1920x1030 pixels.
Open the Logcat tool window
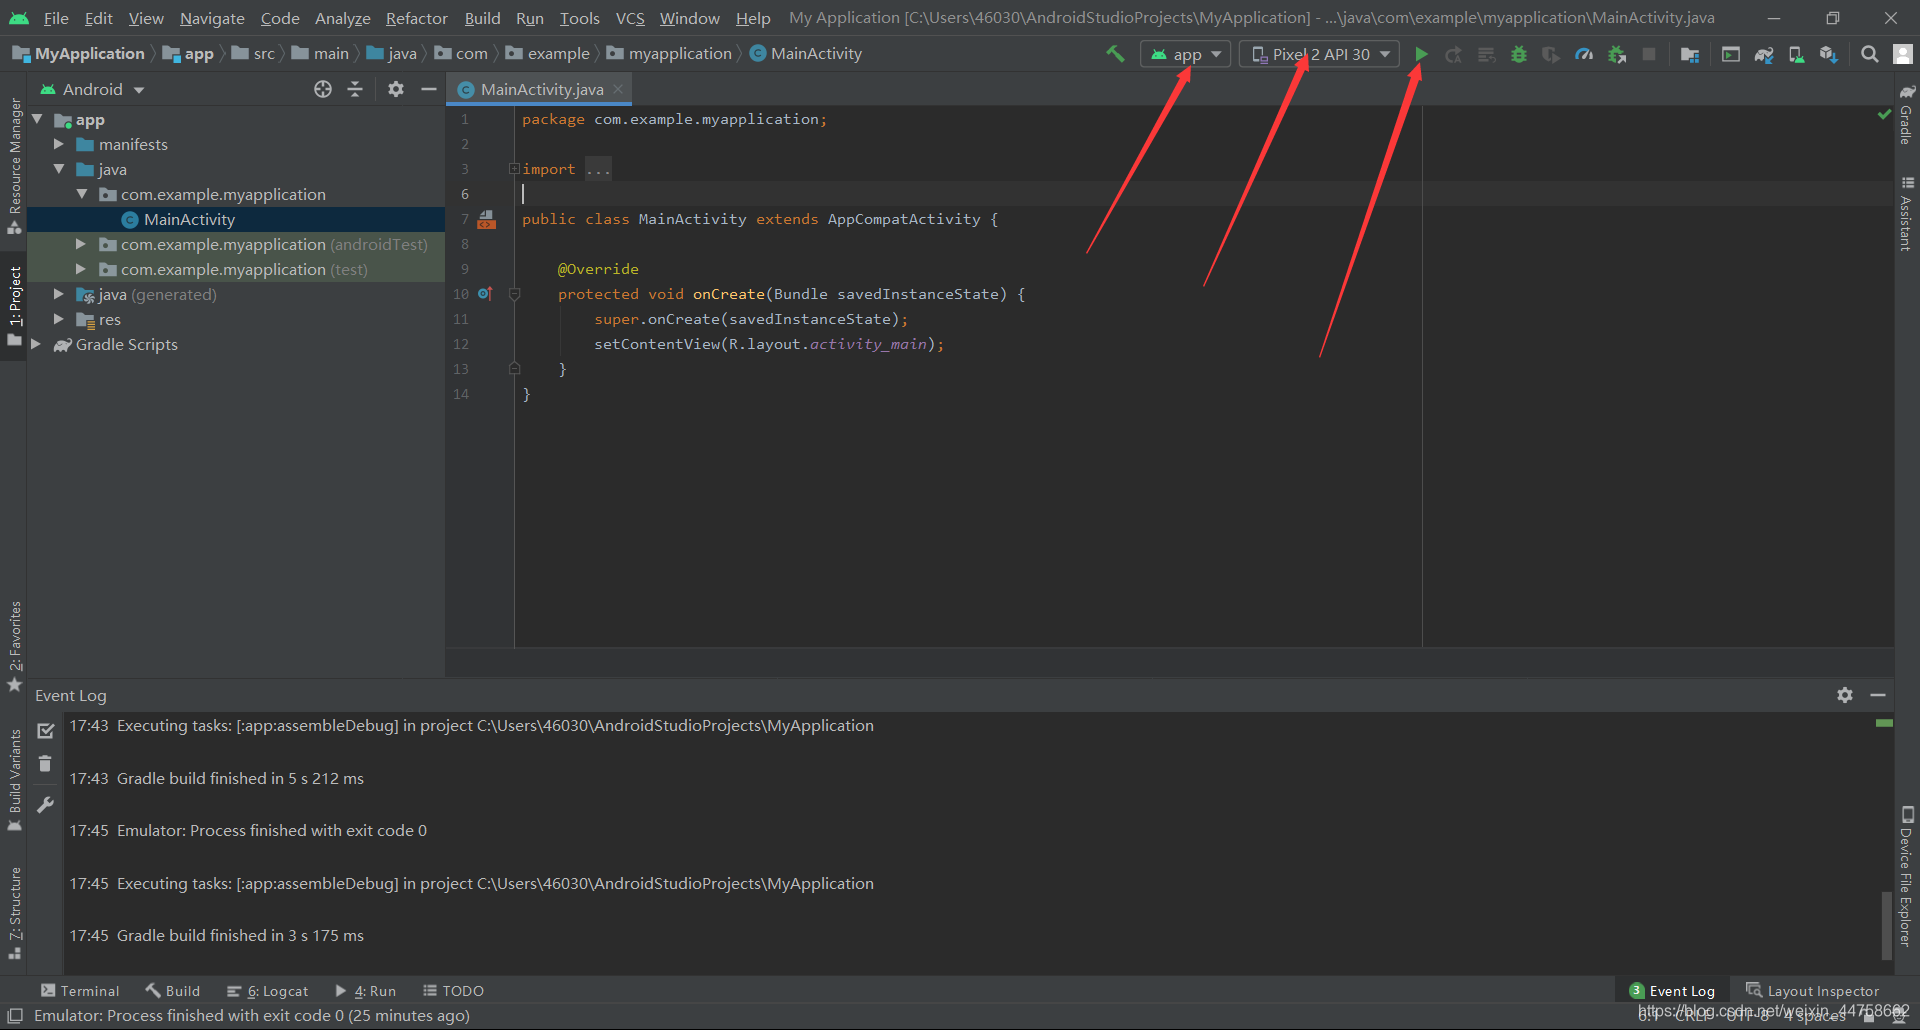click(268, 991)
